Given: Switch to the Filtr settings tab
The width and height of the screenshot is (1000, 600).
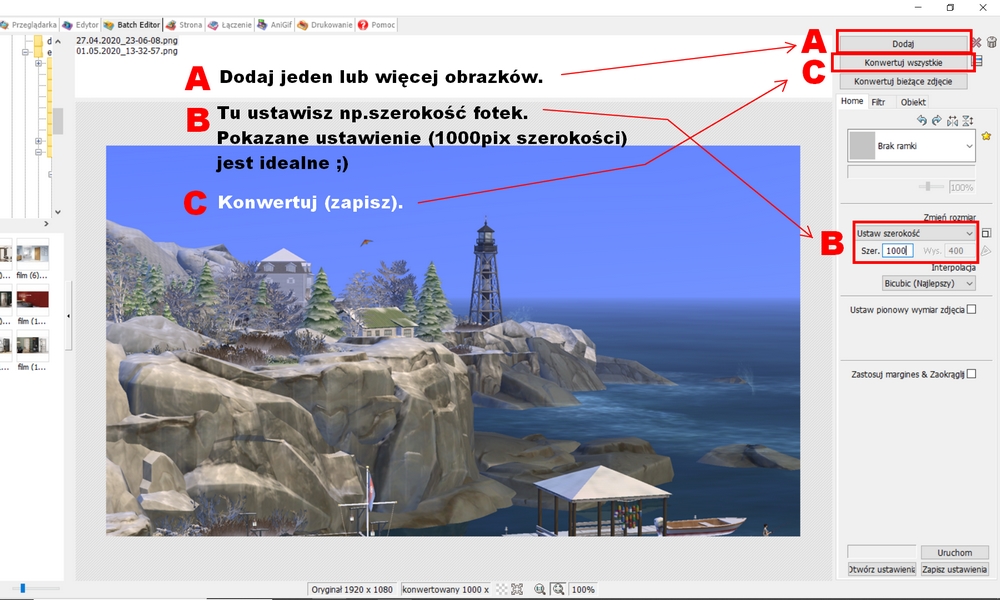Looking at the screenshot, I should point(878,102).
